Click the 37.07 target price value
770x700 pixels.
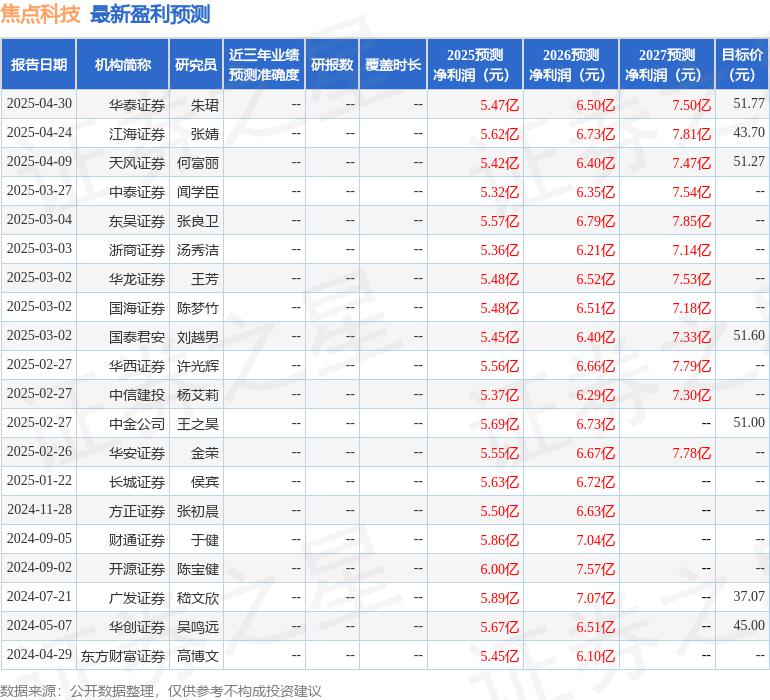pyautogui.click(x=748, y=597)
